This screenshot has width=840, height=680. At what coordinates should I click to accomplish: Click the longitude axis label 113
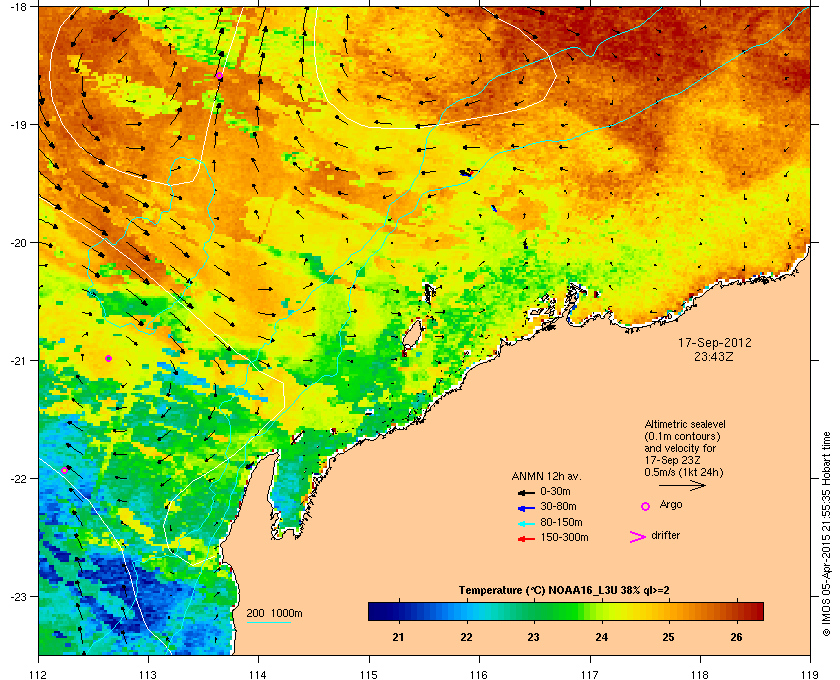(x=148, y=674)
